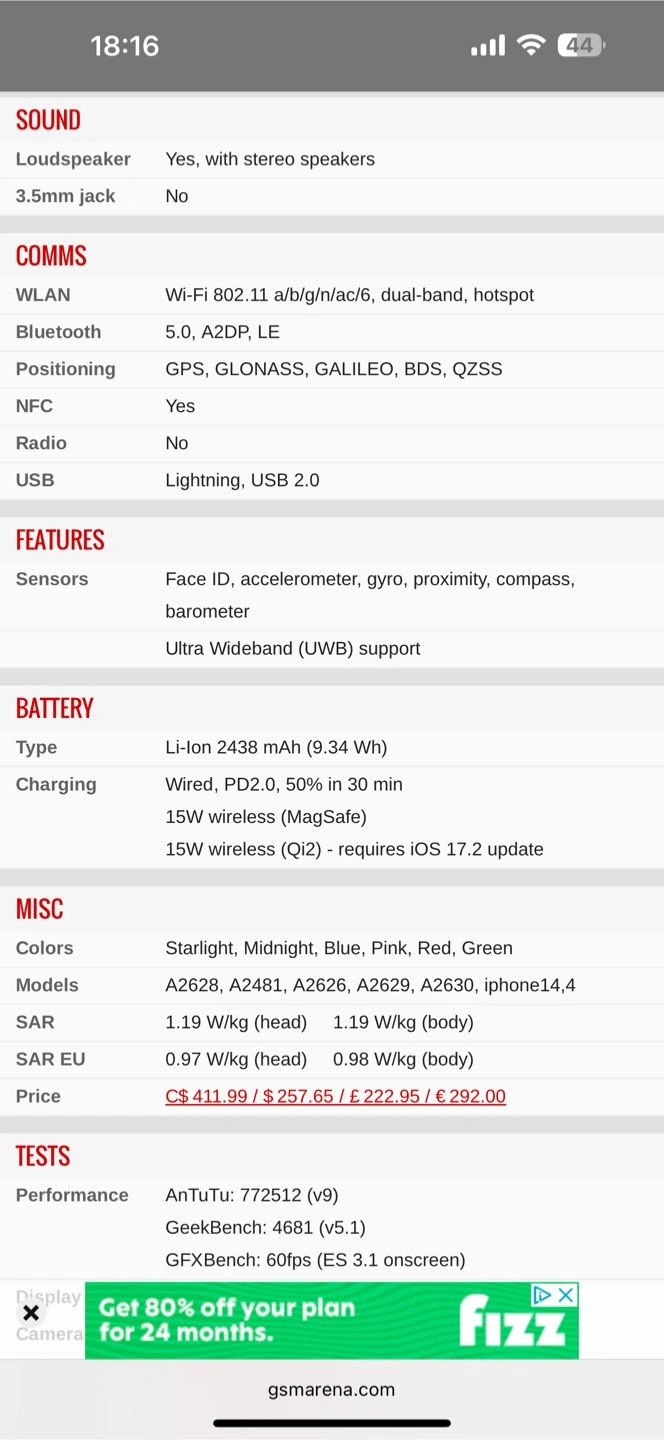Tap the Bluetooth spec label
The image size is (664, 1440).
58,332
